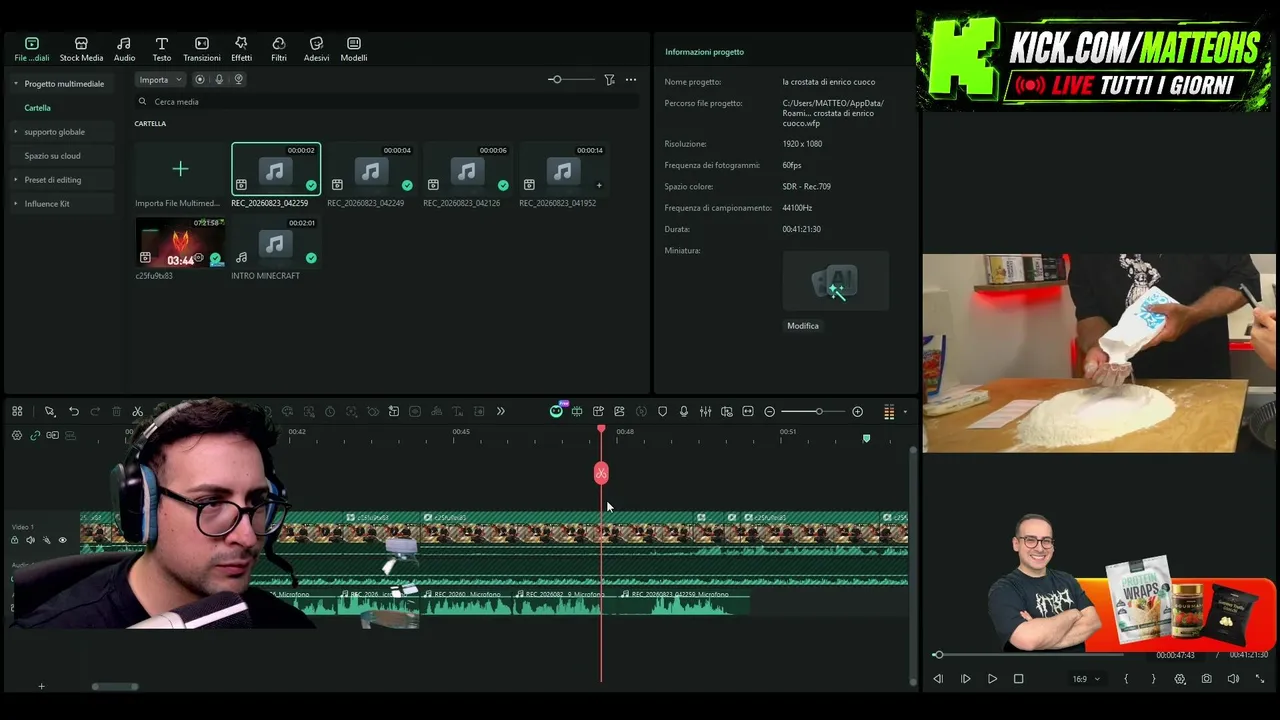
Task: Open the 16:9 aspect ratio dropdown
Action: (1086, 679)
